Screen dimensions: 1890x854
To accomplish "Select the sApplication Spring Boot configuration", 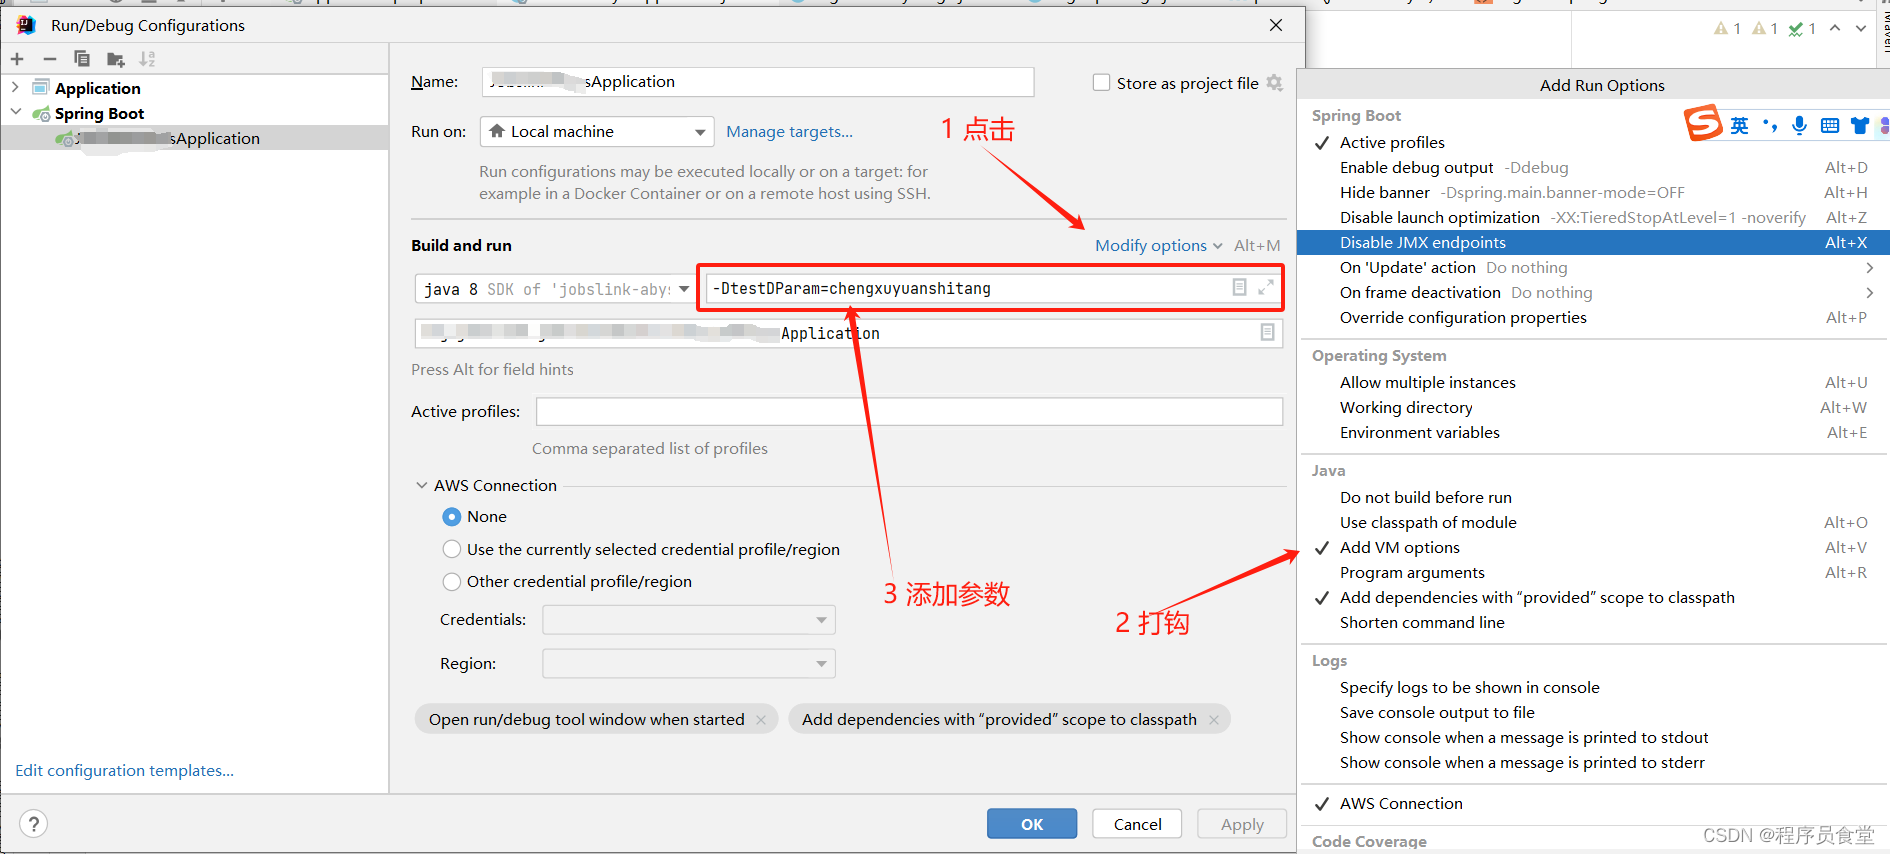I will click(195, 138).
